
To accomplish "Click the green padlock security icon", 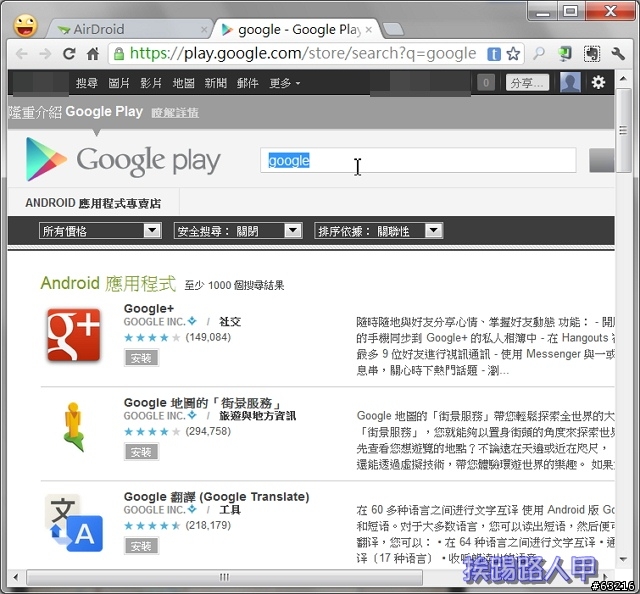I will [119, 53].
